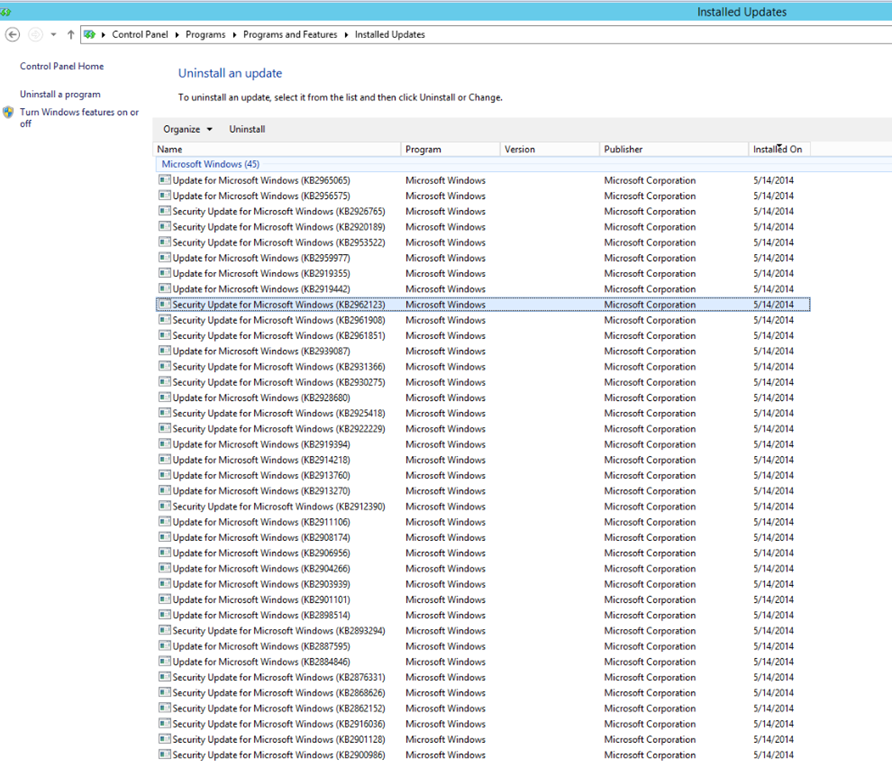Image resolution: width=892 pixels, height=768 pixels.
Task: Open the Organize dropdown menu
Action: click(x=188, y=129)
